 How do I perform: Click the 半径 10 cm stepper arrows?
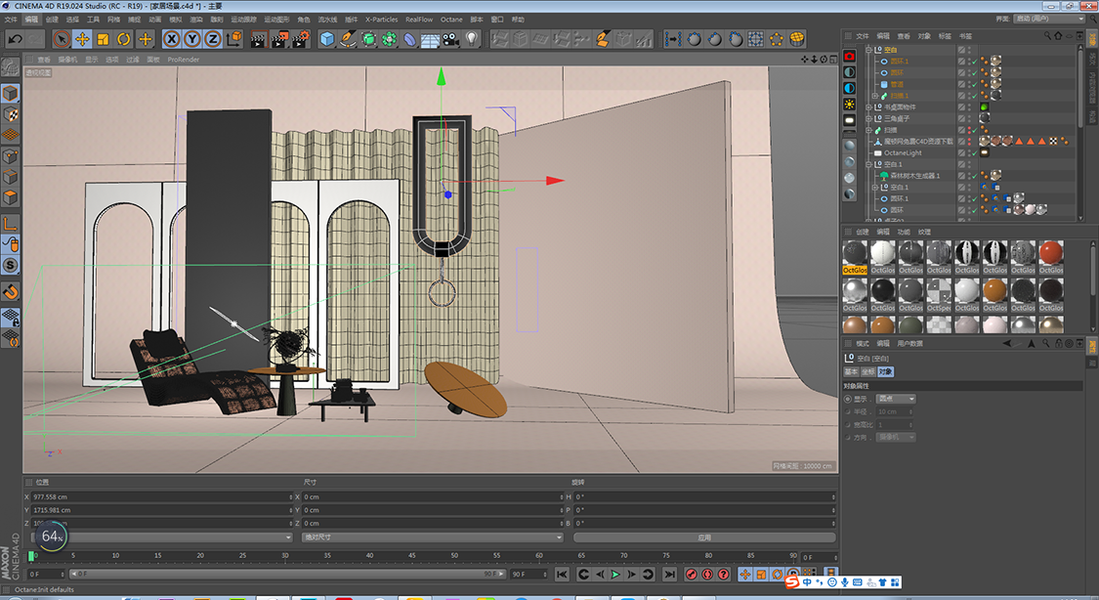910,411
